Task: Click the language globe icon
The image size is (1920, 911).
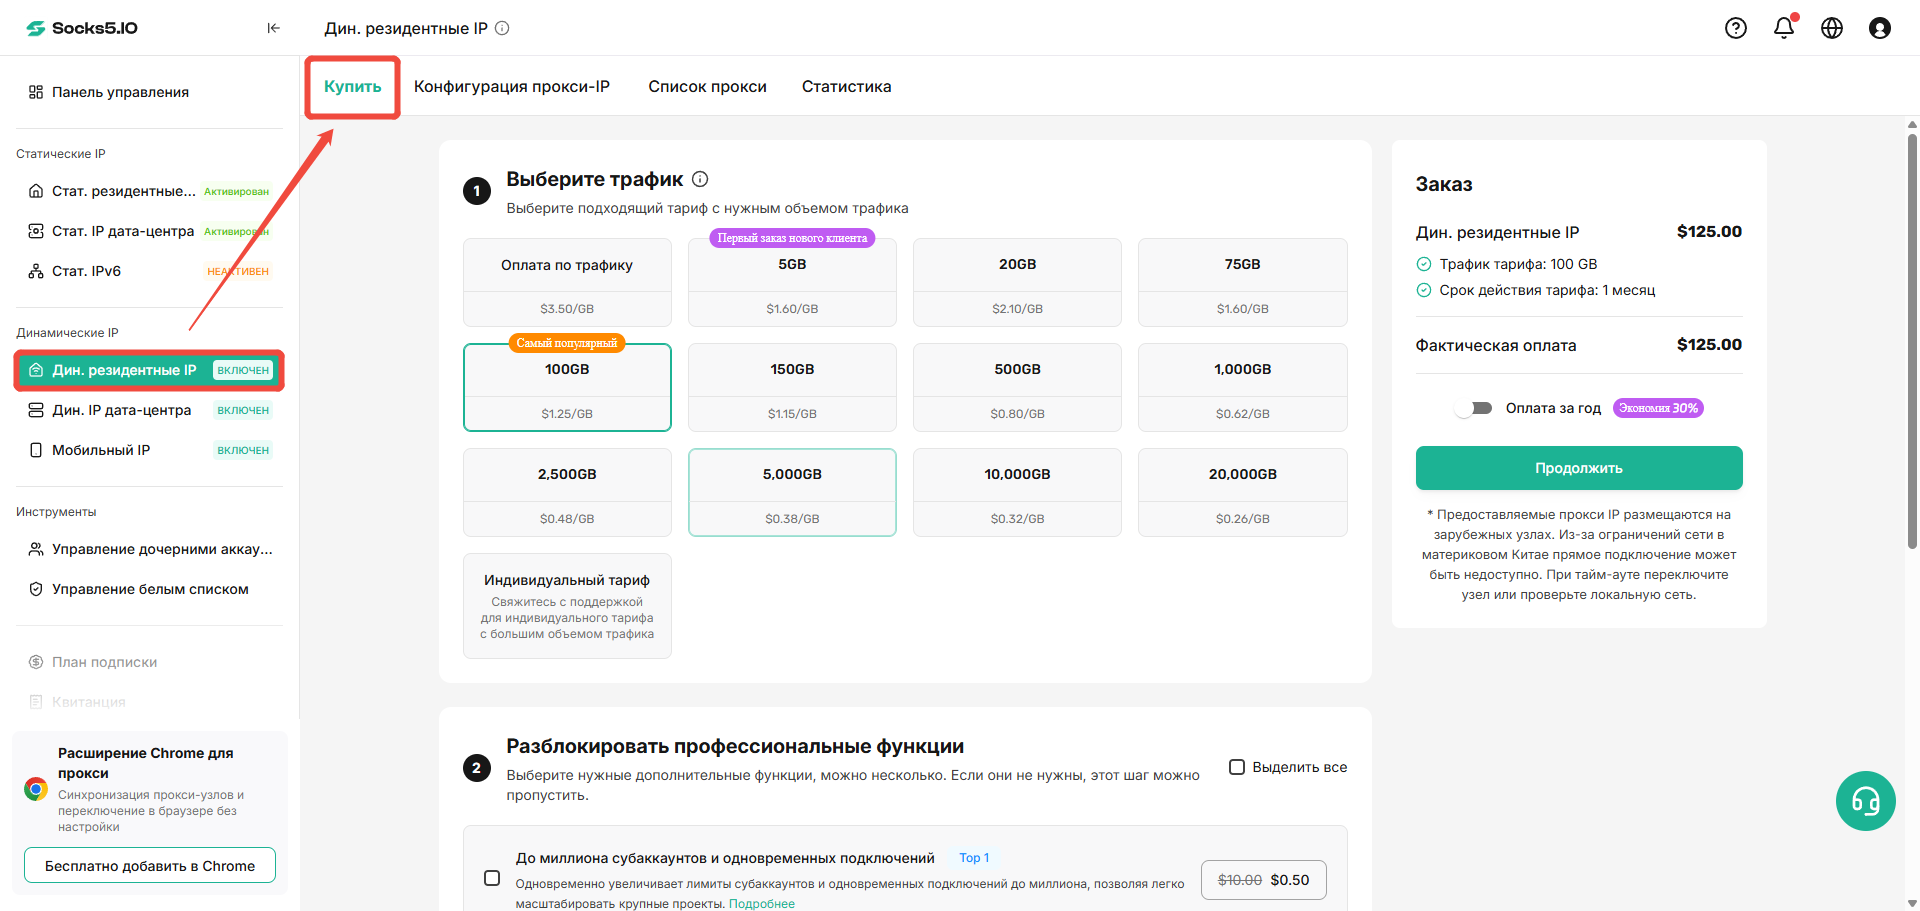Action: point(1832,28)
